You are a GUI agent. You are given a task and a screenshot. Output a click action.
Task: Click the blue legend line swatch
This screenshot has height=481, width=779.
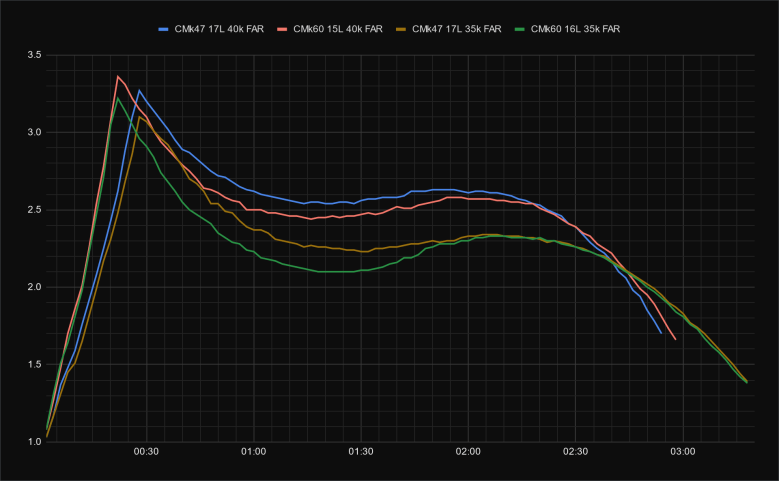point(165,29)
